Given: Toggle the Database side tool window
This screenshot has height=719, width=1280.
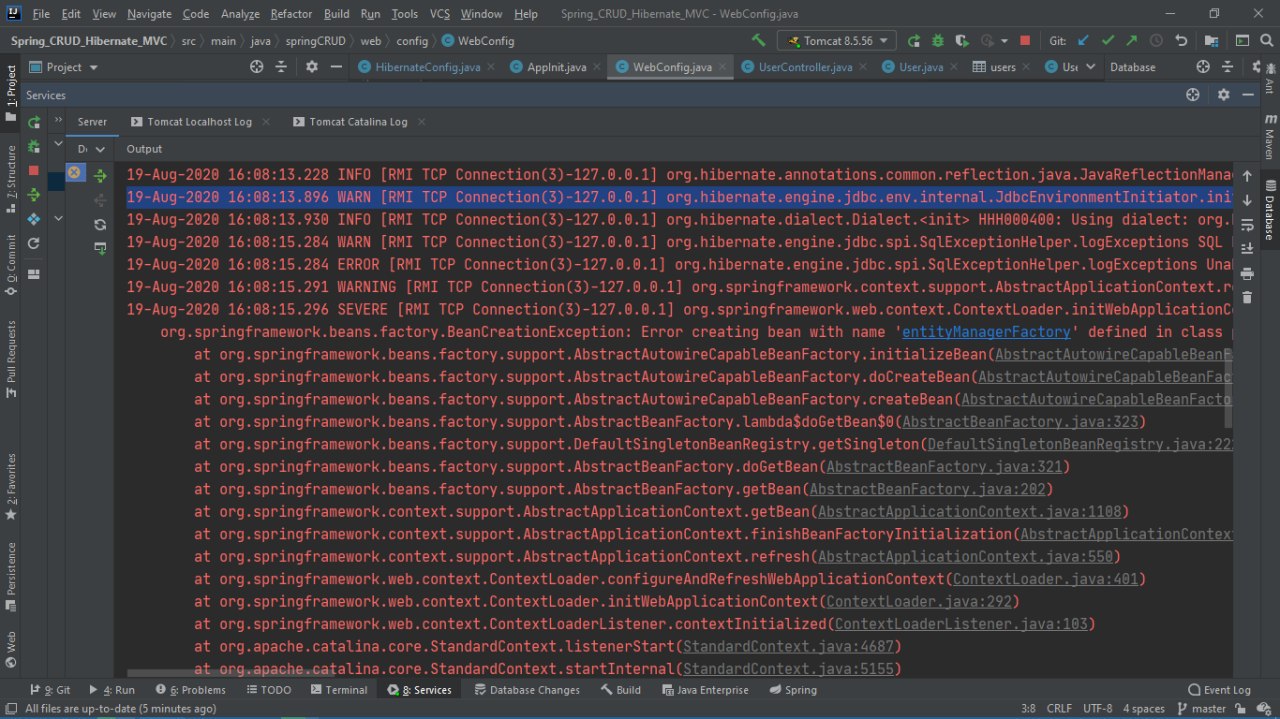Looking at the screenshot, I should 1270,210.
